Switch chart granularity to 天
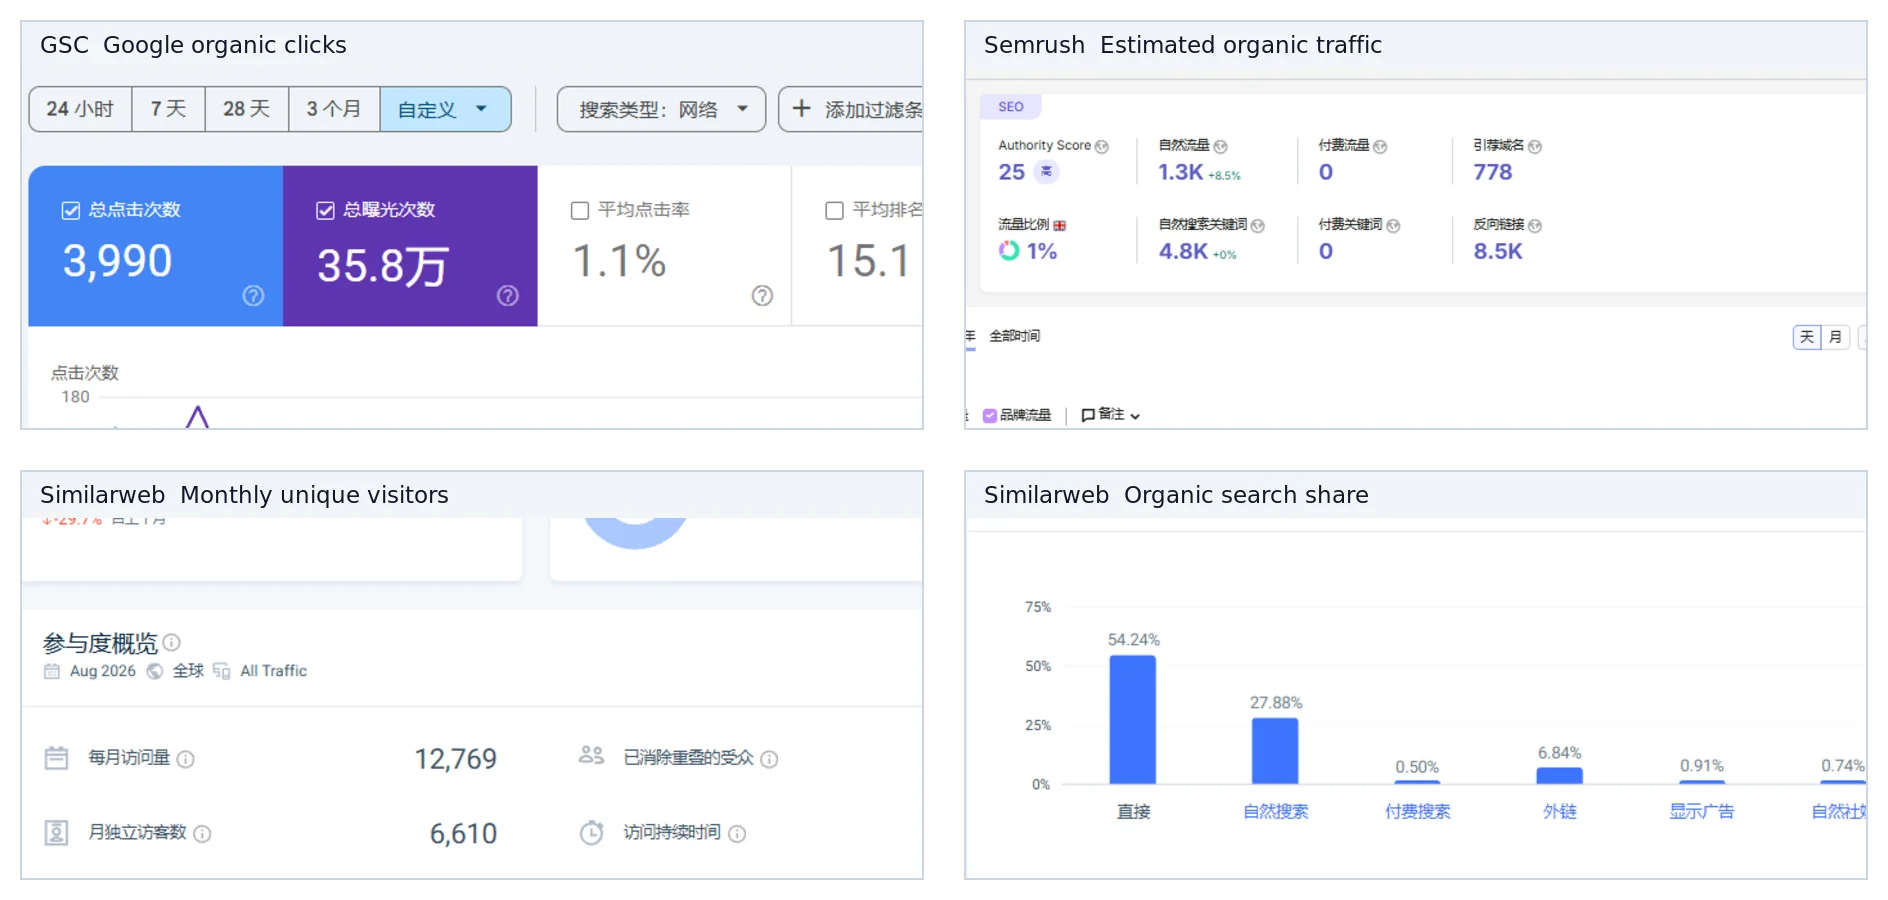The image size is (1888, 900). pos(1807,337)
